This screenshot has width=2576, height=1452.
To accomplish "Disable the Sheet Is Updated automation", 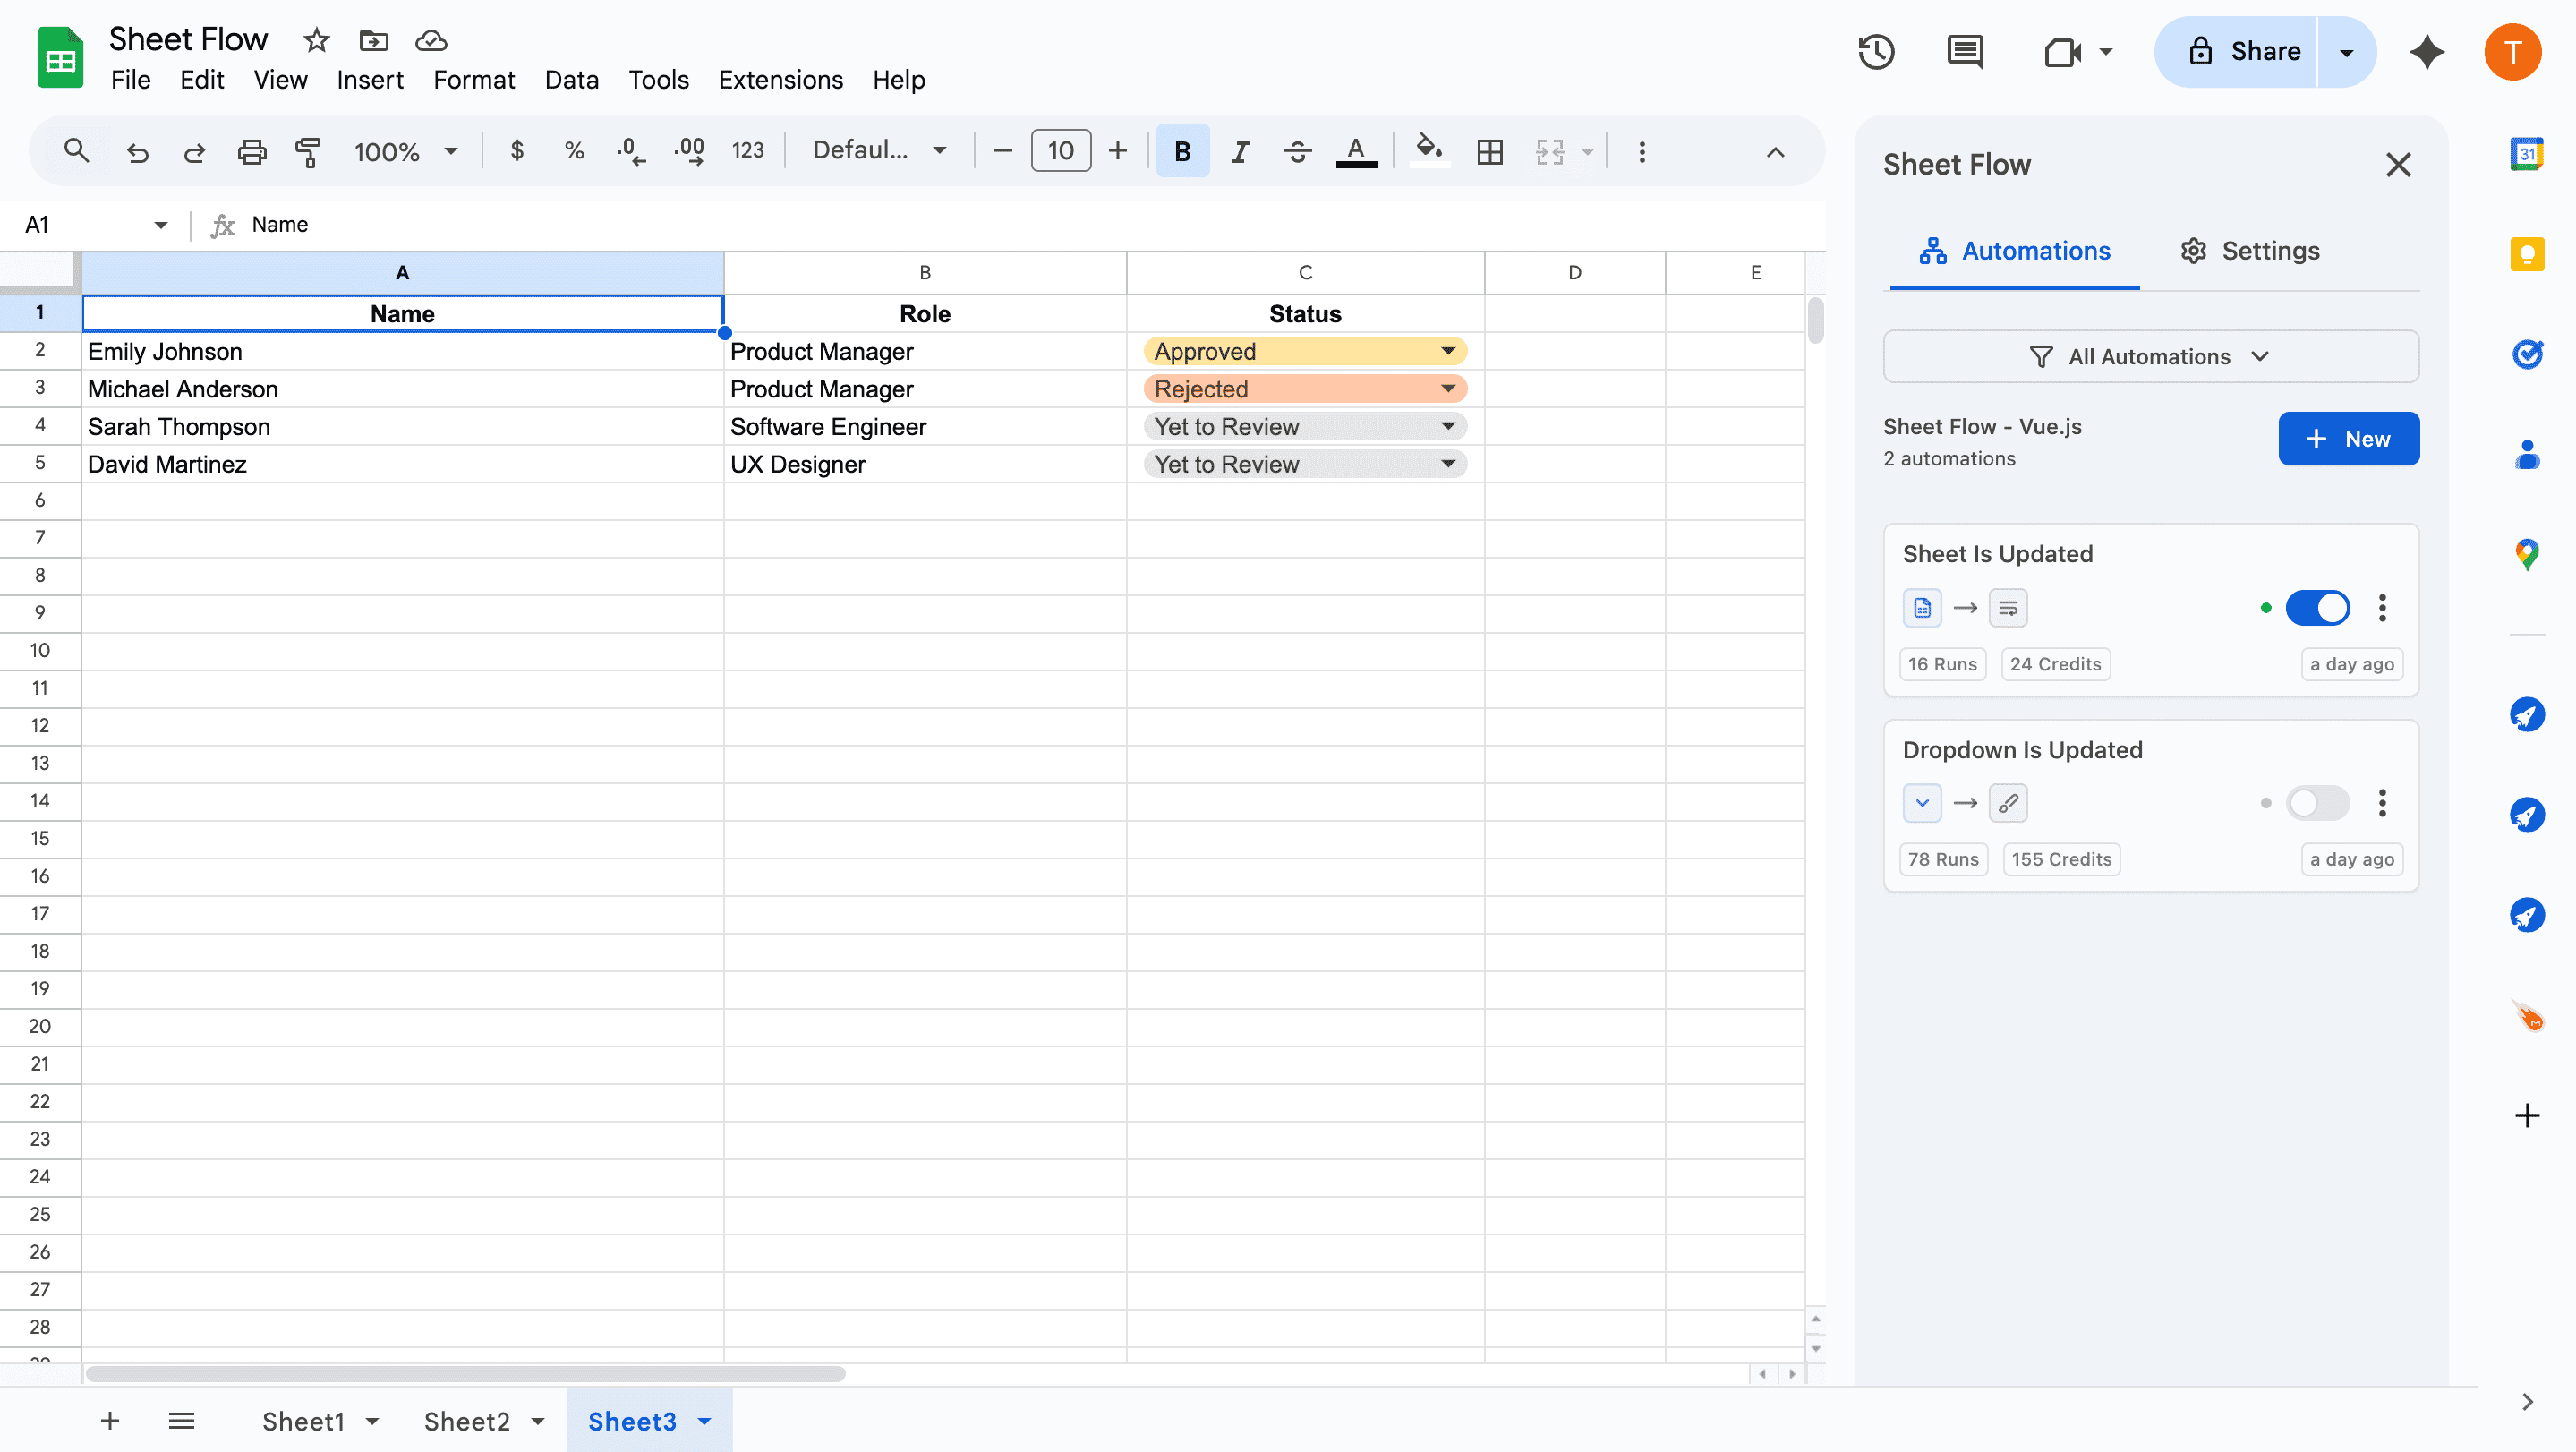I will (2318, 607).
